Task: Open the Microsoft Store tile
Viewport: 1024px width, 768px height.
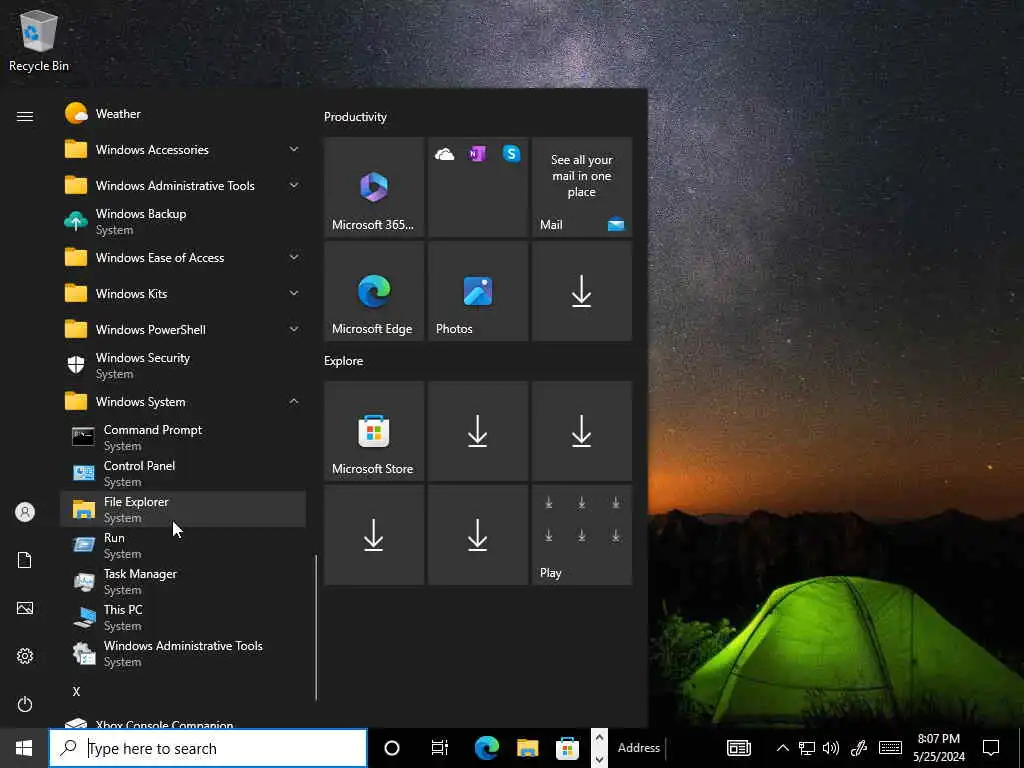Action: (374, 431)
